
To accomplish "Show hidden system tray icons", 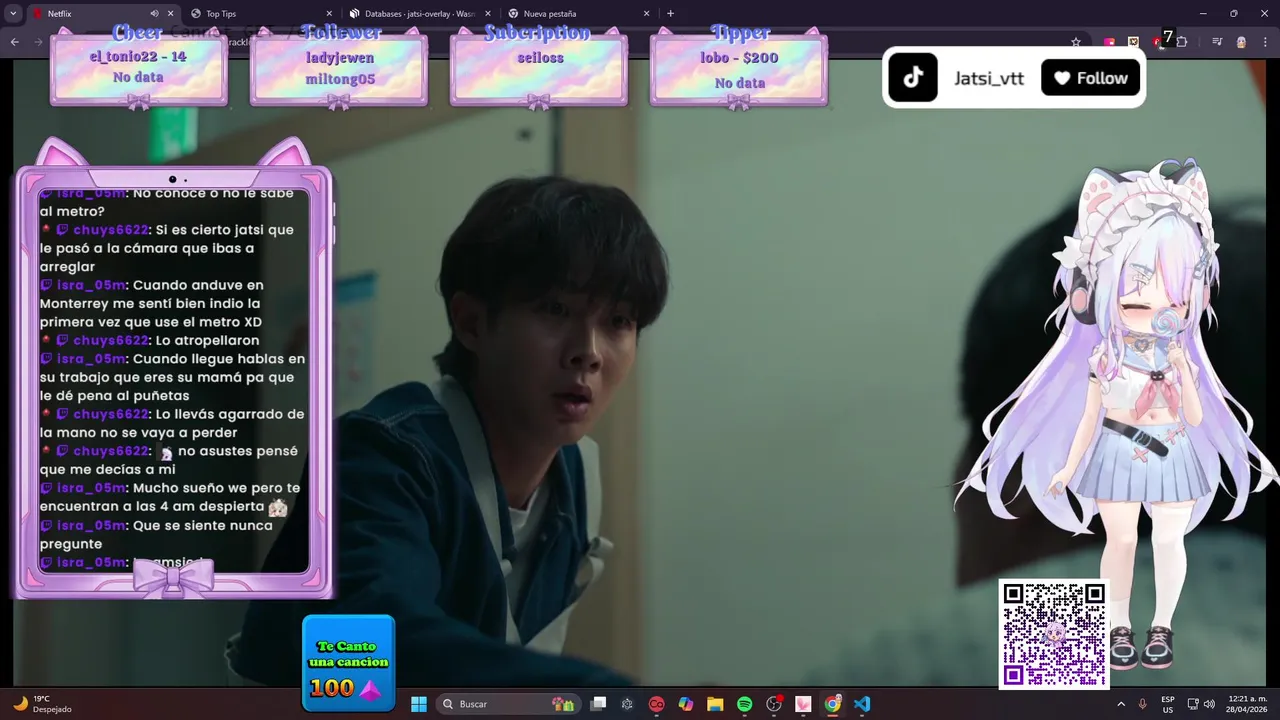I will point(1120,704).
